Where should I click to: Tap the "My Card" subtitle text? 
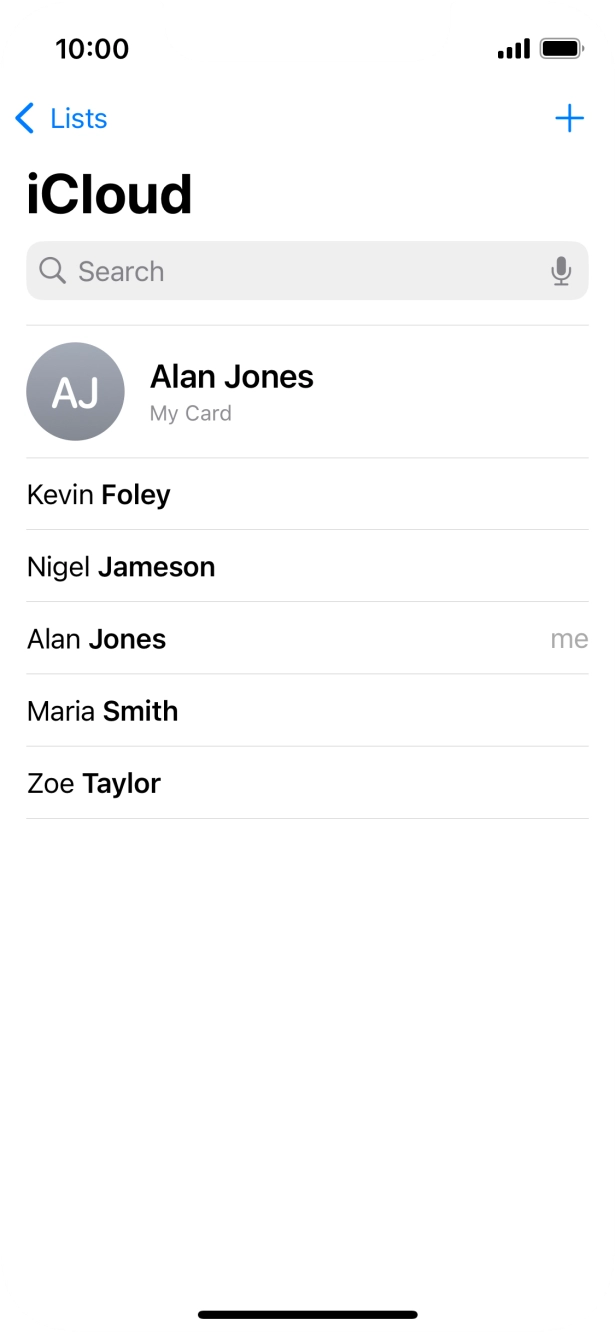point(190,413)
